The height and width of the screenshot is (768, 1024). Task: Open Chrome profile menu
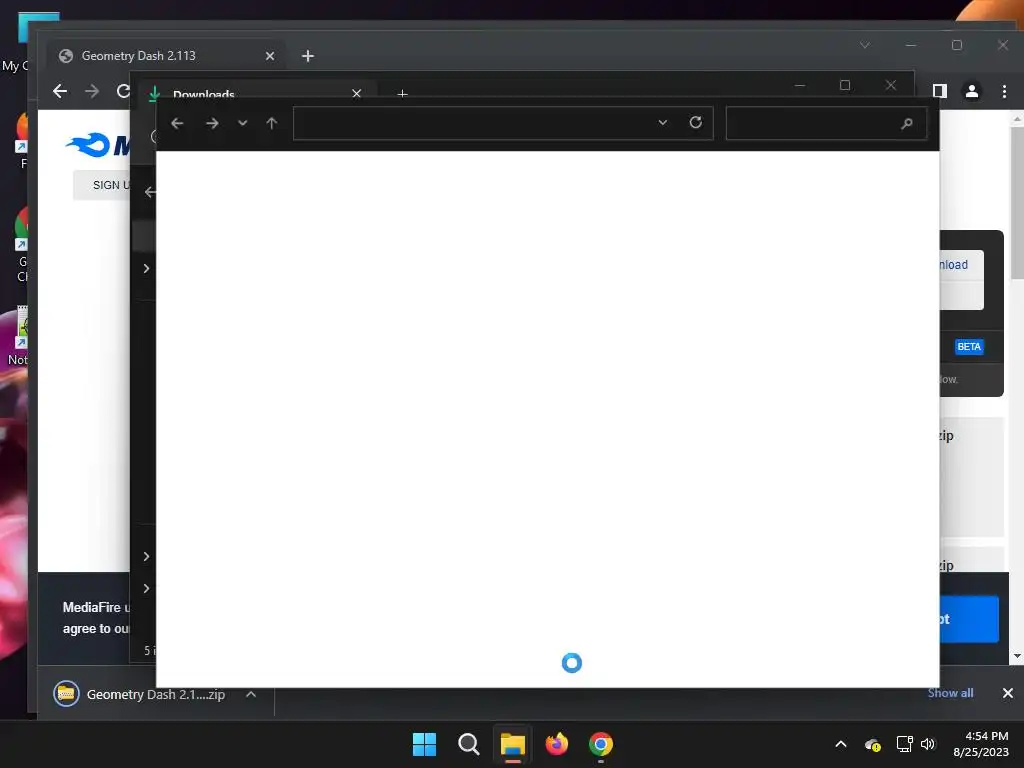[972, 91]
